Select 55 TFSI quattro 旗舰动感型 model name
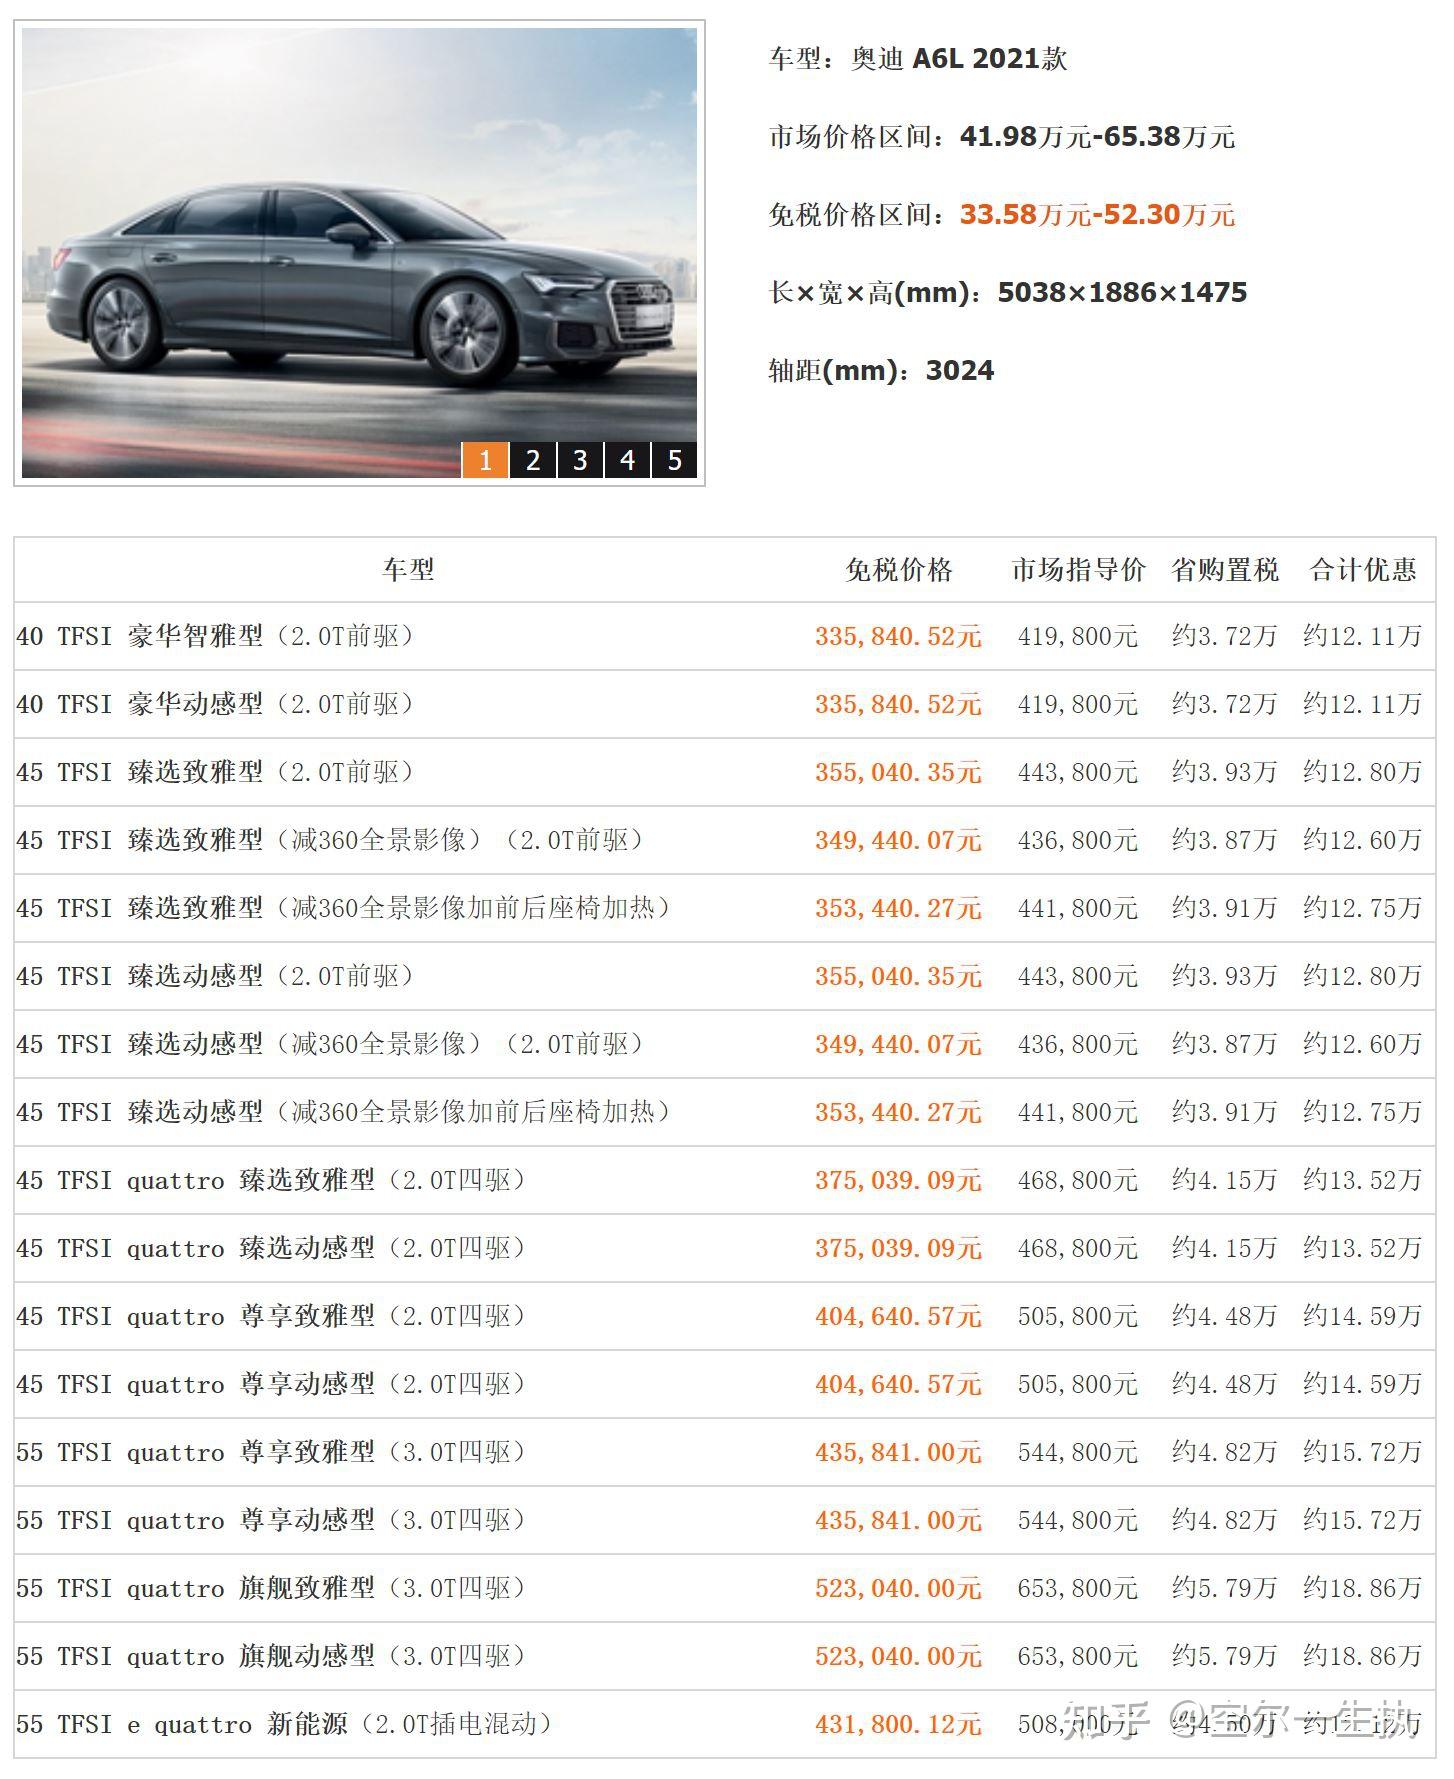This screenshot has width=1454, height=1779. (271, 1656)
